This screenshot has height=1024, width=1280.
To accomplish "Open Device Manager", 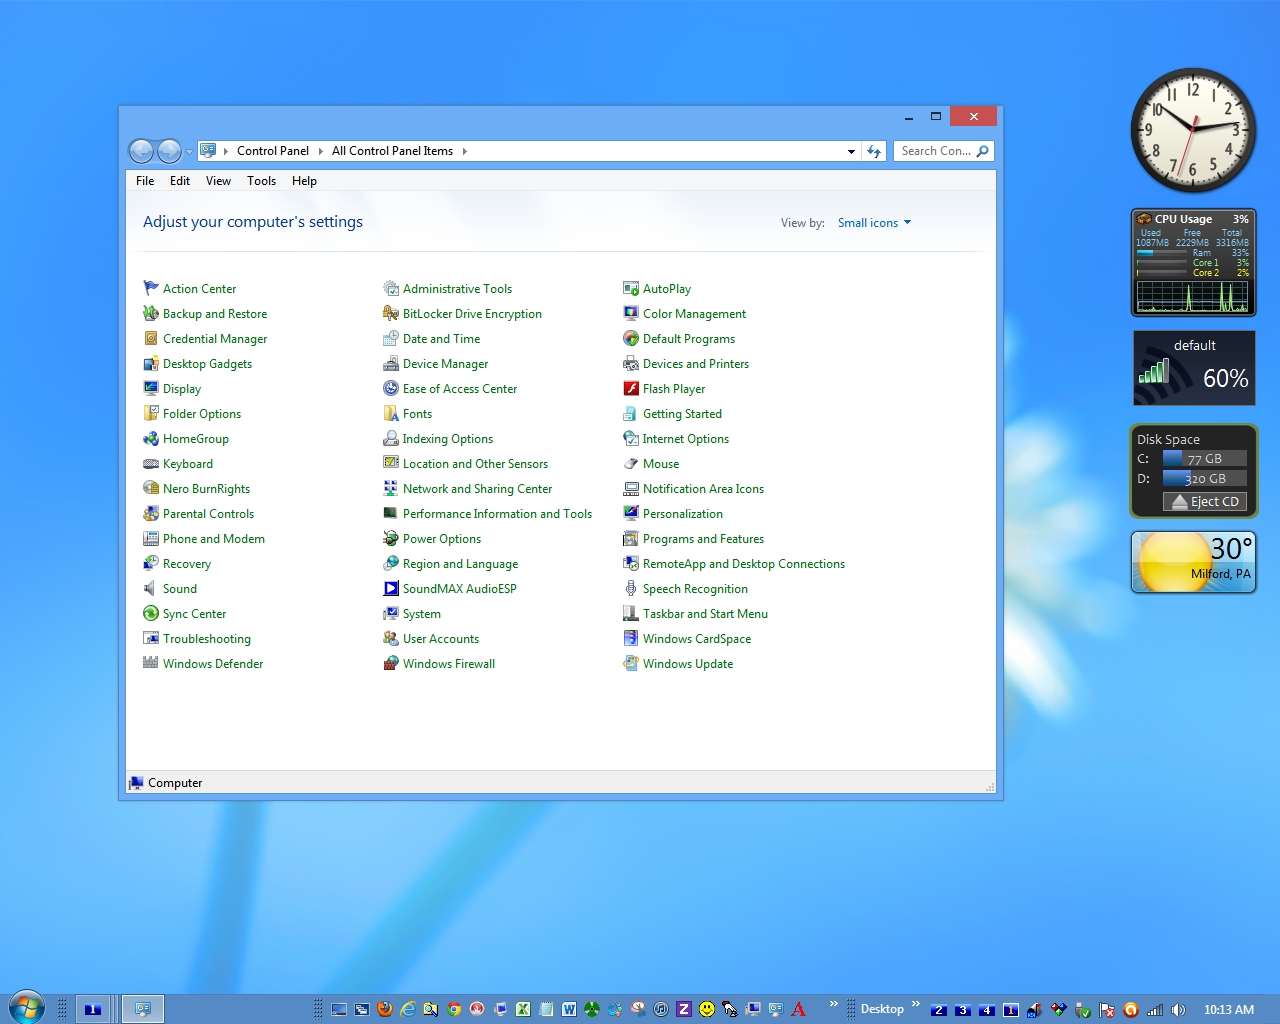I will pos(446,363).
